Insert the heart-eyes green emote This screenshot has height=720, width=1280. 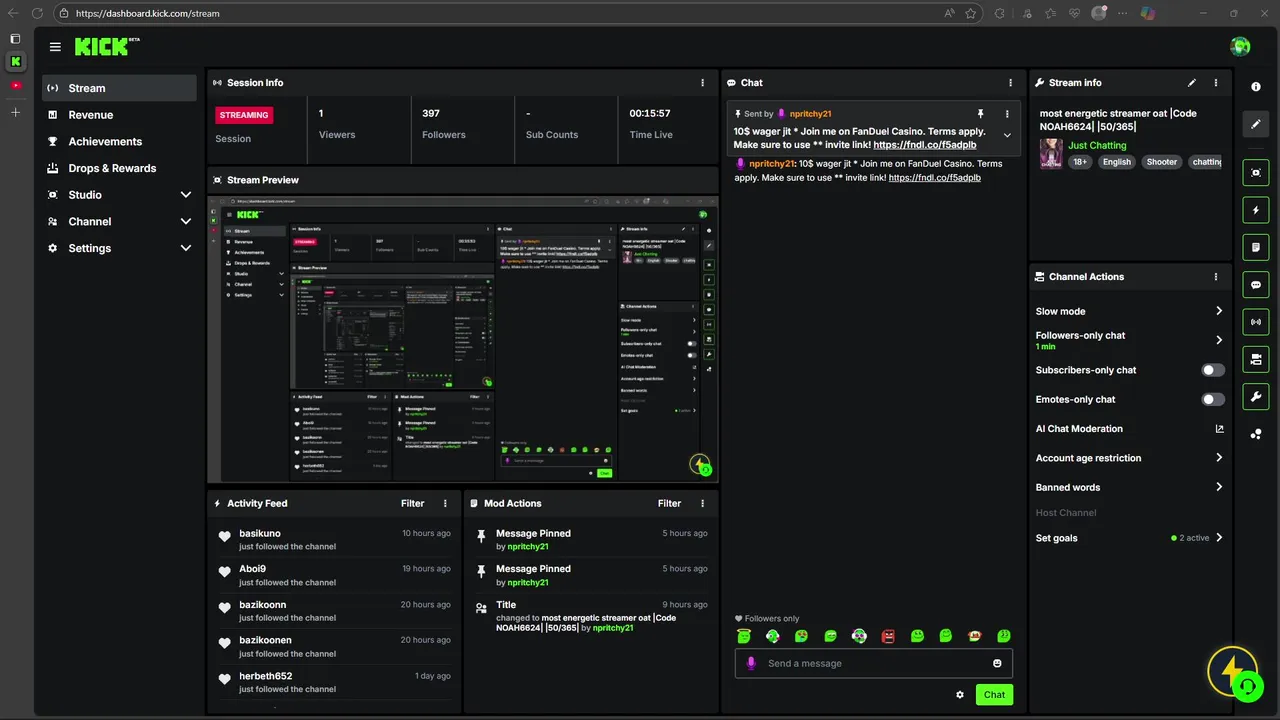[x=801, y=636]
